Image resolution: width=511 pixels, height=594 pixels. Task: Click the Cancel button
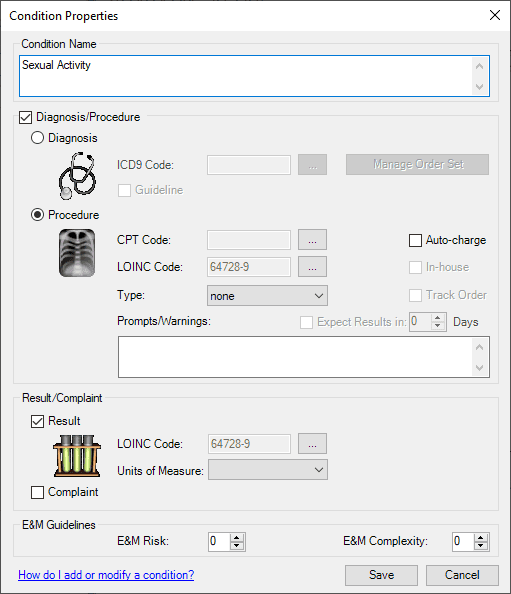coord(462,575)
